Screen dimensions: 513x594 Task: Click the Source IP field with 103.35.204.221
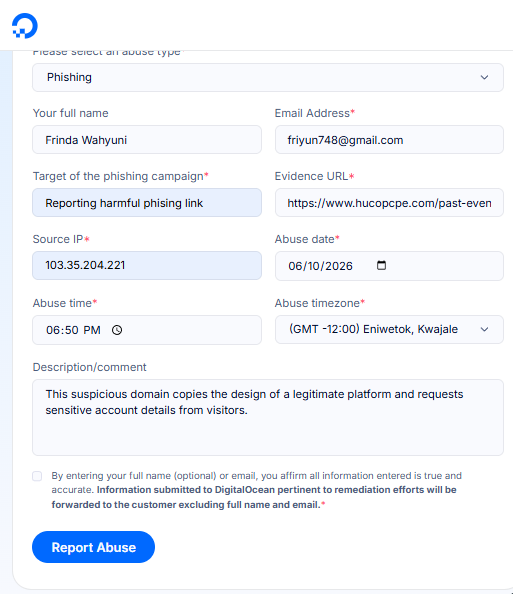point(147,266)
